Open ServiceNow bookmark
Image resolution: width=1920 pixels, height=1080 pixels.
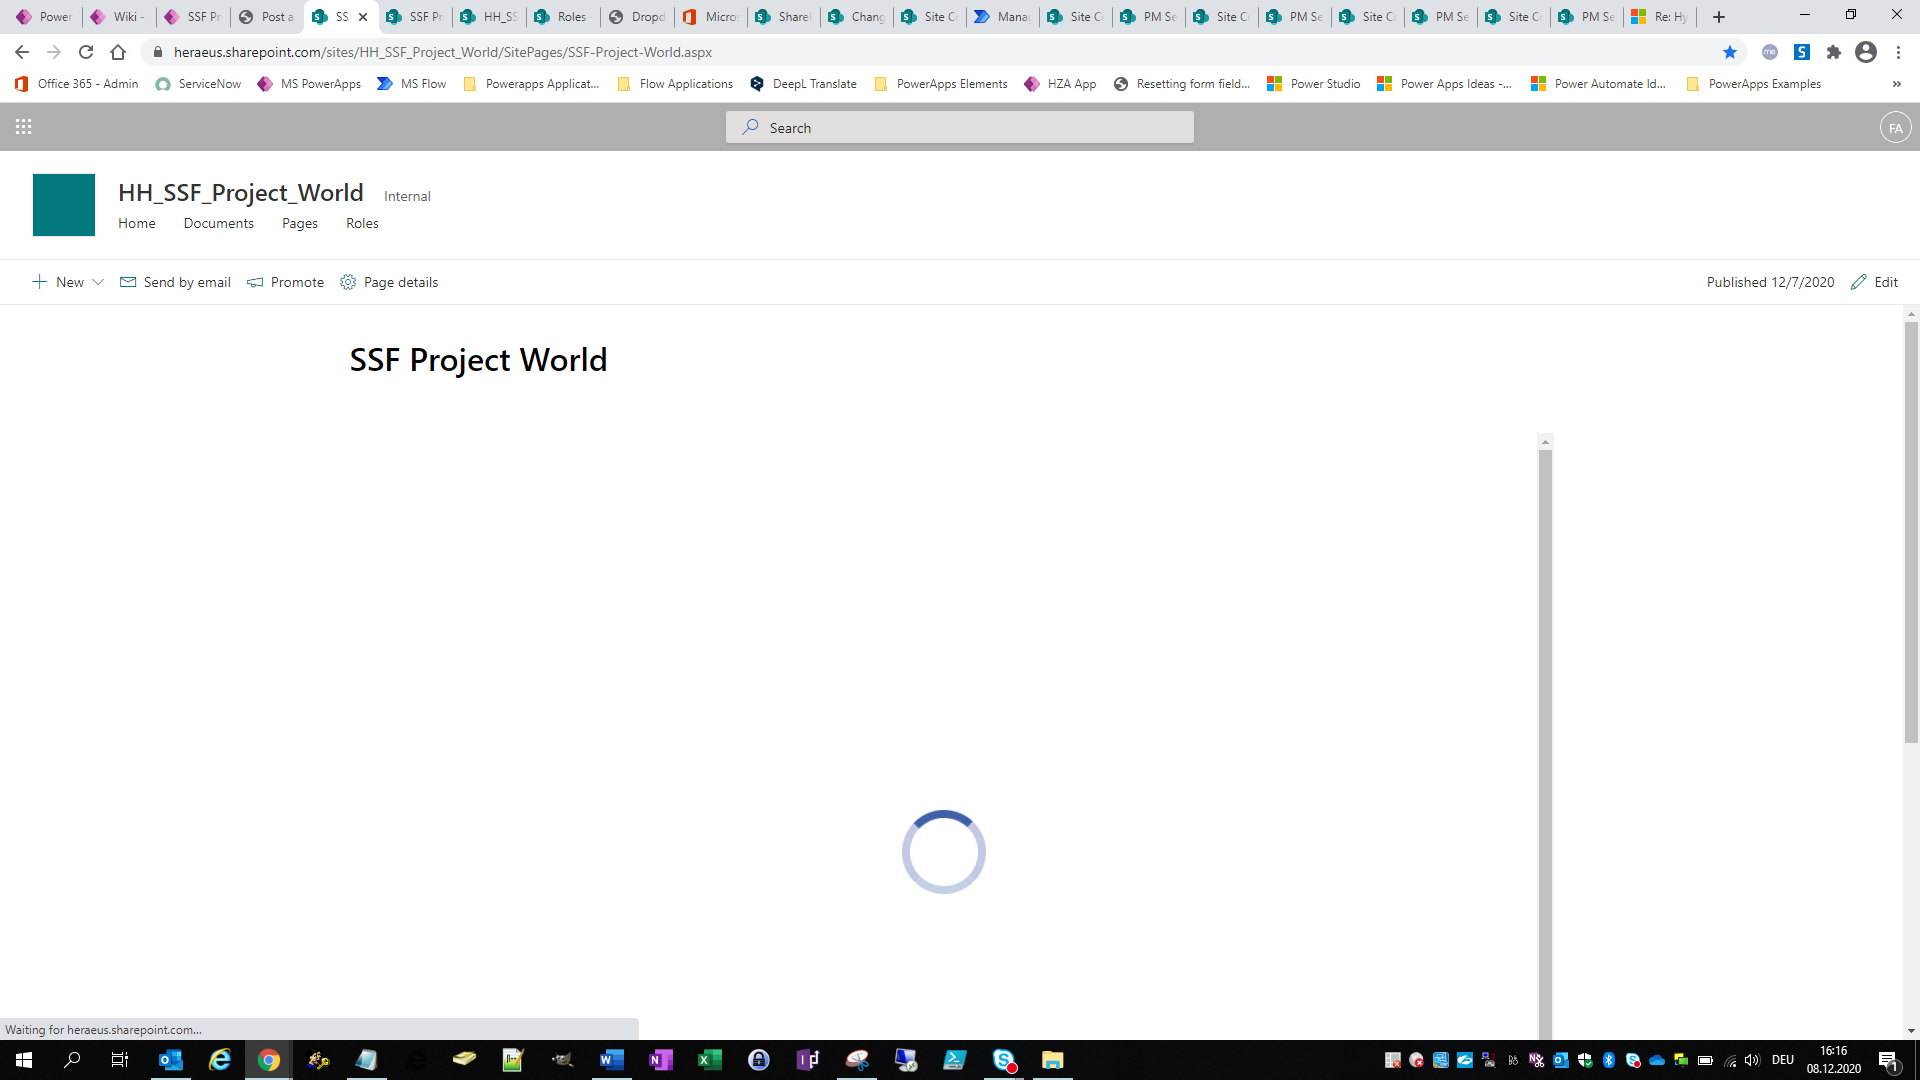tap(199, 84)
